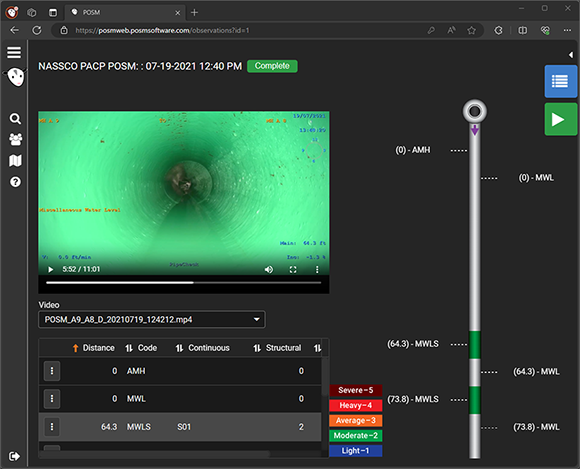Screen dimensions: 580x469
Task: Open browser split screen icon
Action: [x=522, y=30]
